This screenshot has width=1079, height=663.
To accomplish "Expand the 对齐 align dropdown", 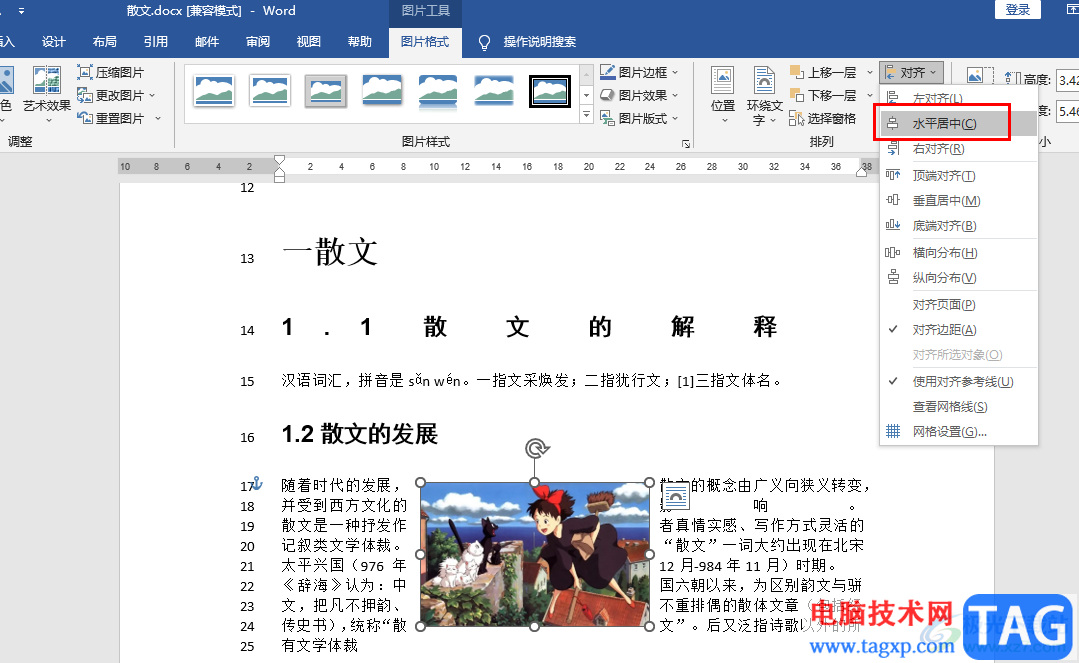I will 911,72.
